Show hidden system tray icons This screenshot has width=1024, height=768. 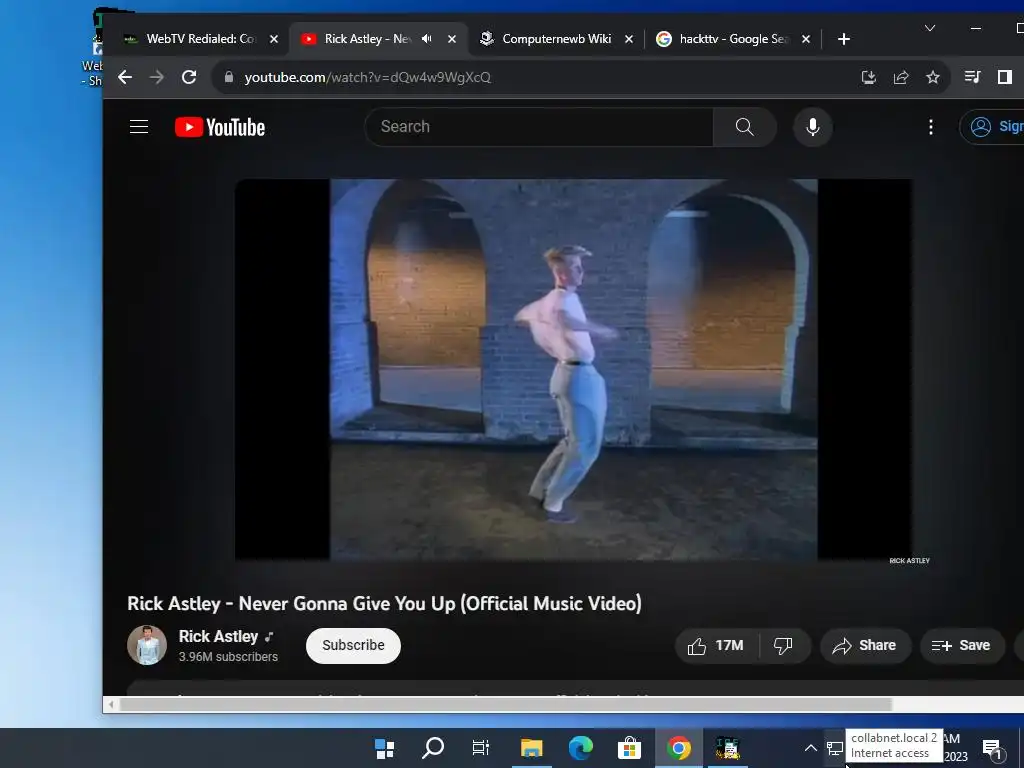810,748
